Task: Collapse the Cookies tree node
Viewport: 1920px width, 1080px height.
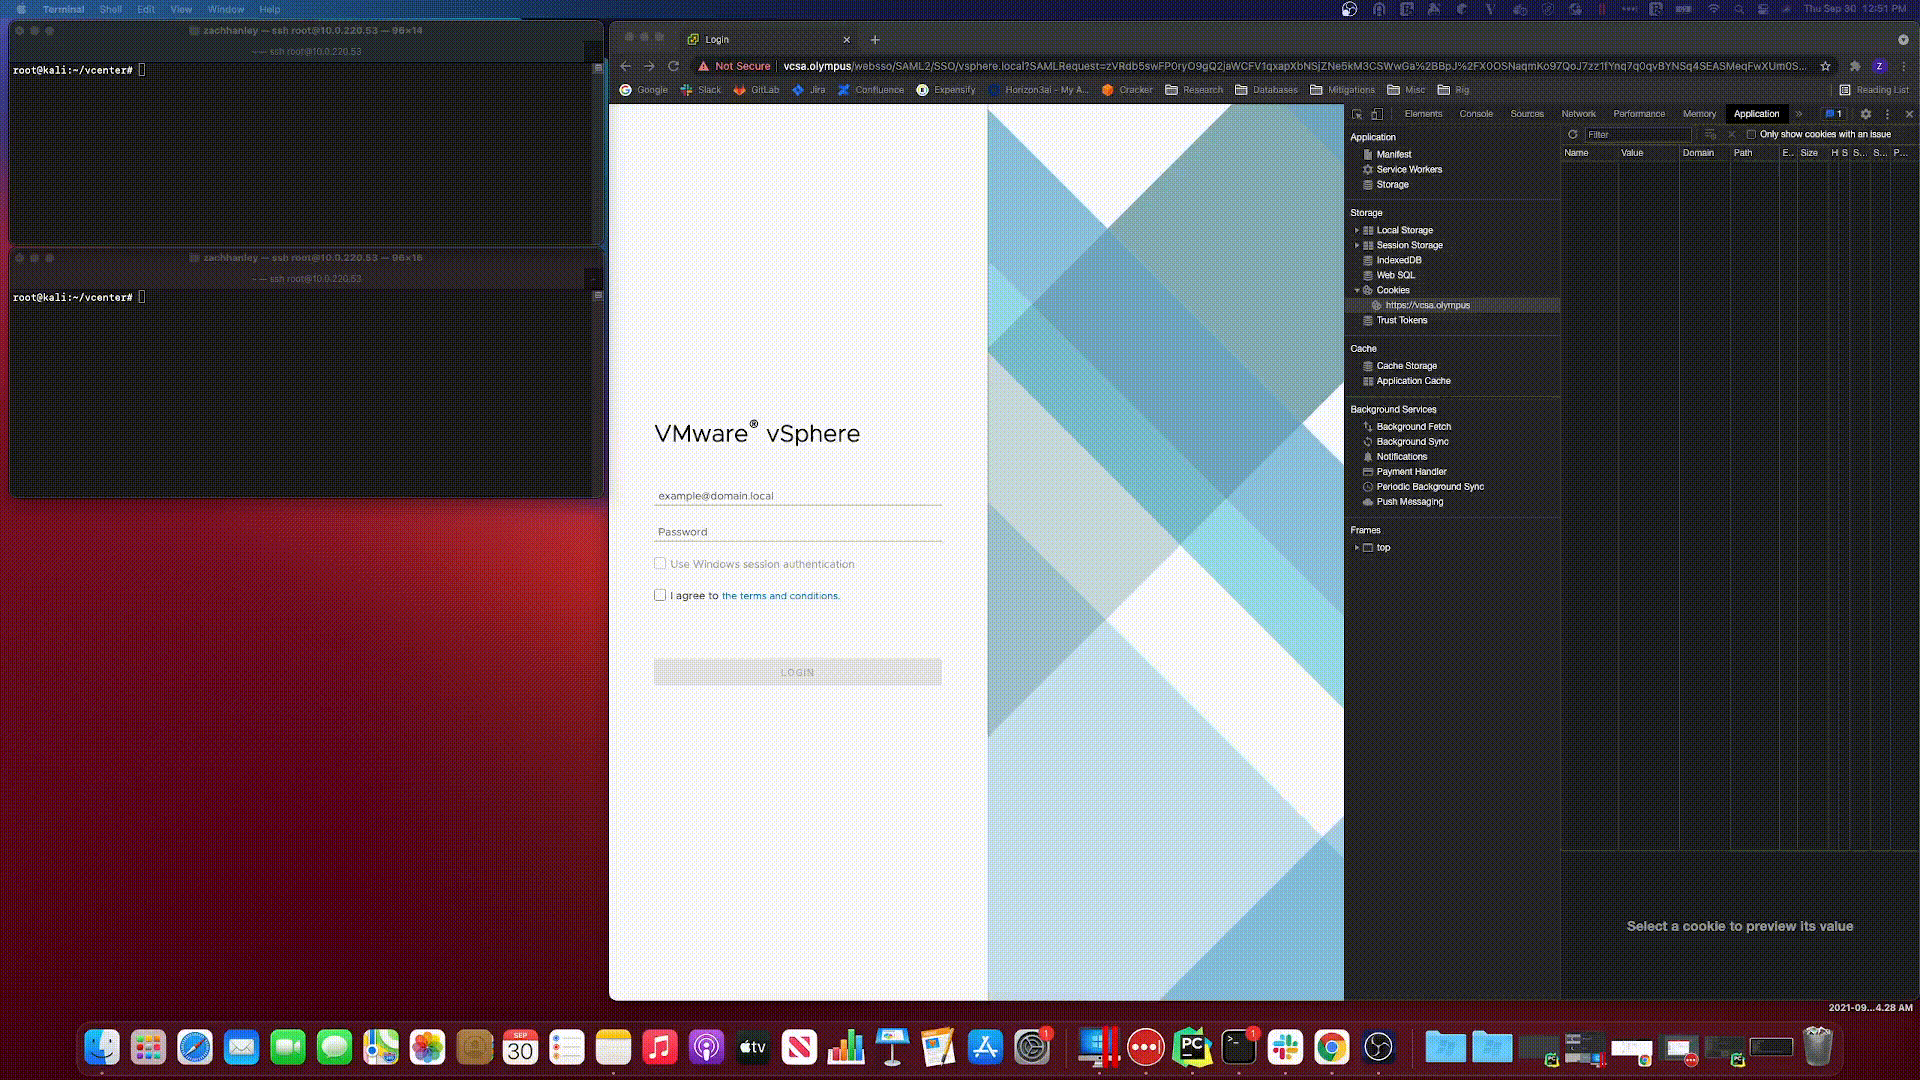Action: coord(1357,290)
